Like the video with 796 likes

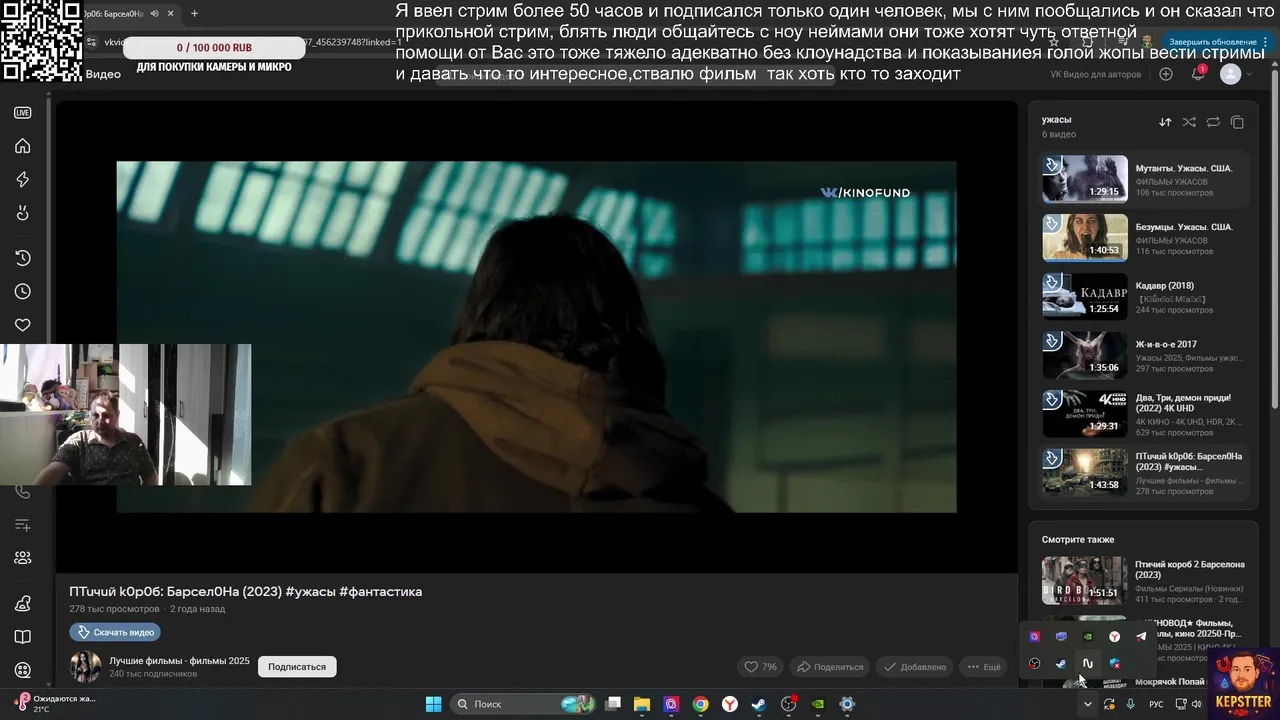pos(760,667)
